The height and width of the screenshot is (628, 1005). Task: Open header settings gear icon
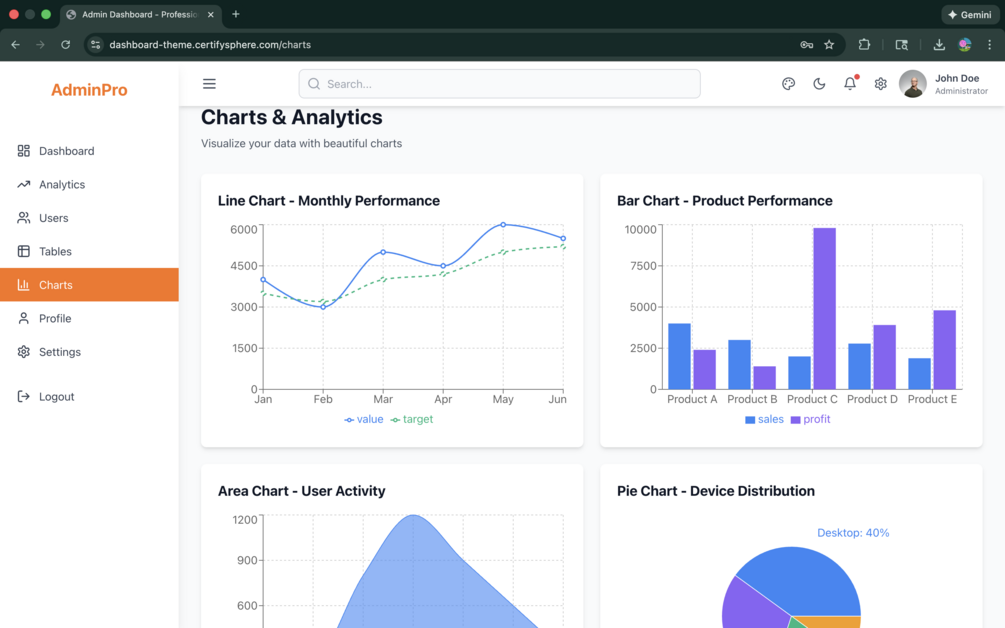(x=881, y=84)
